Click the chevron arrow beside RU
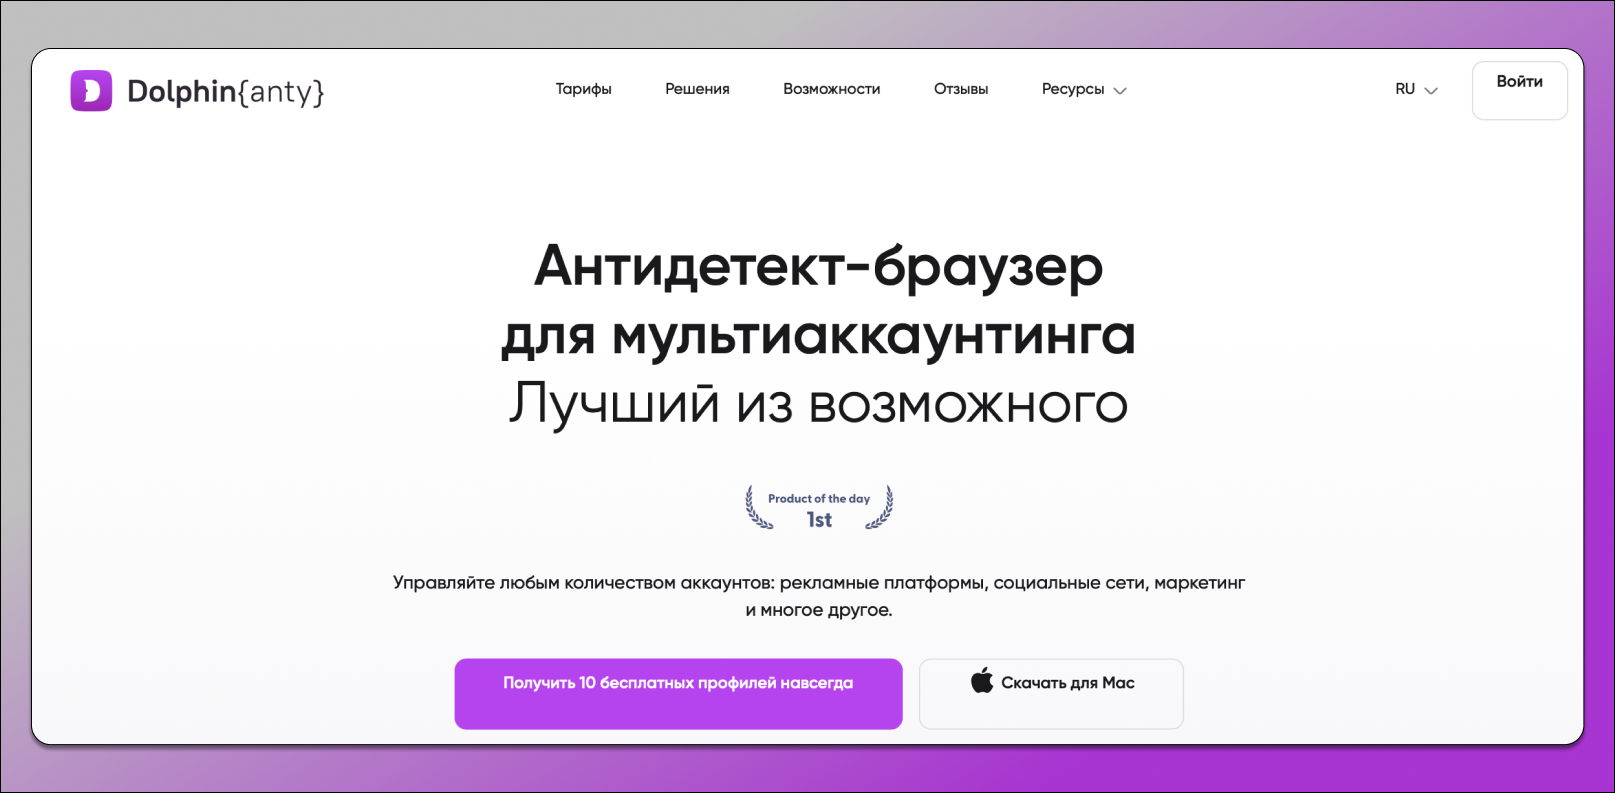Image resolution: width=1615 pixels, height=793 pixels. (1431, 90)
